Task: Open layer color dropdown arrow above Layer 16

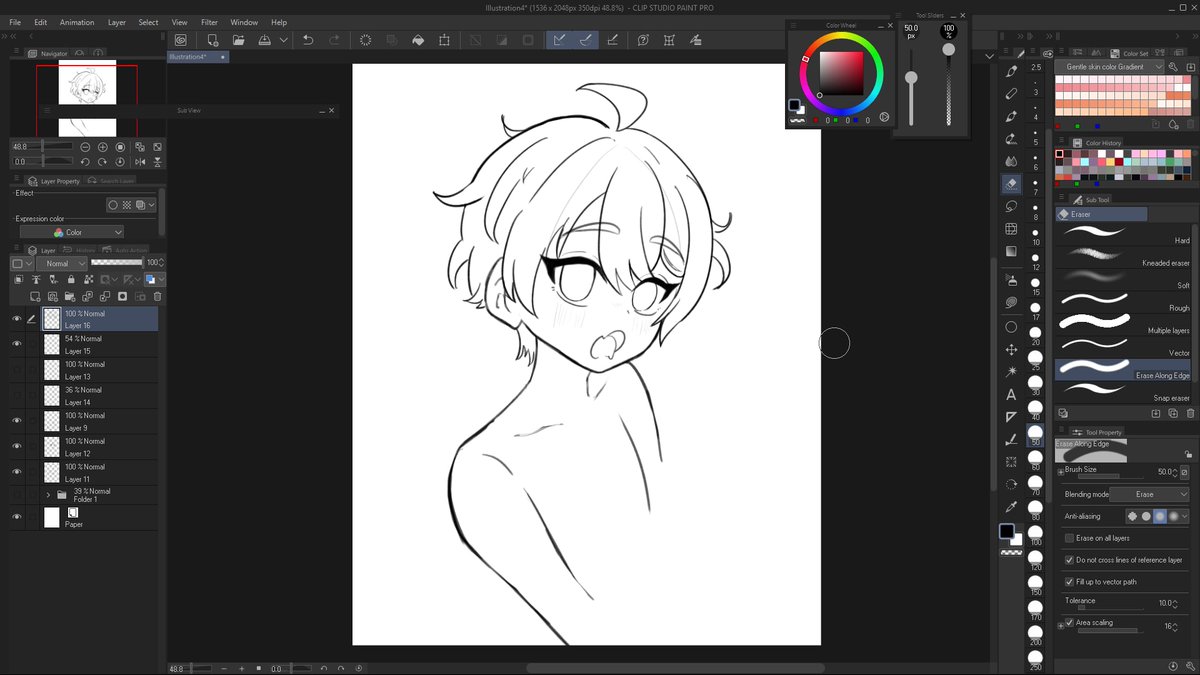Action: 162,280
